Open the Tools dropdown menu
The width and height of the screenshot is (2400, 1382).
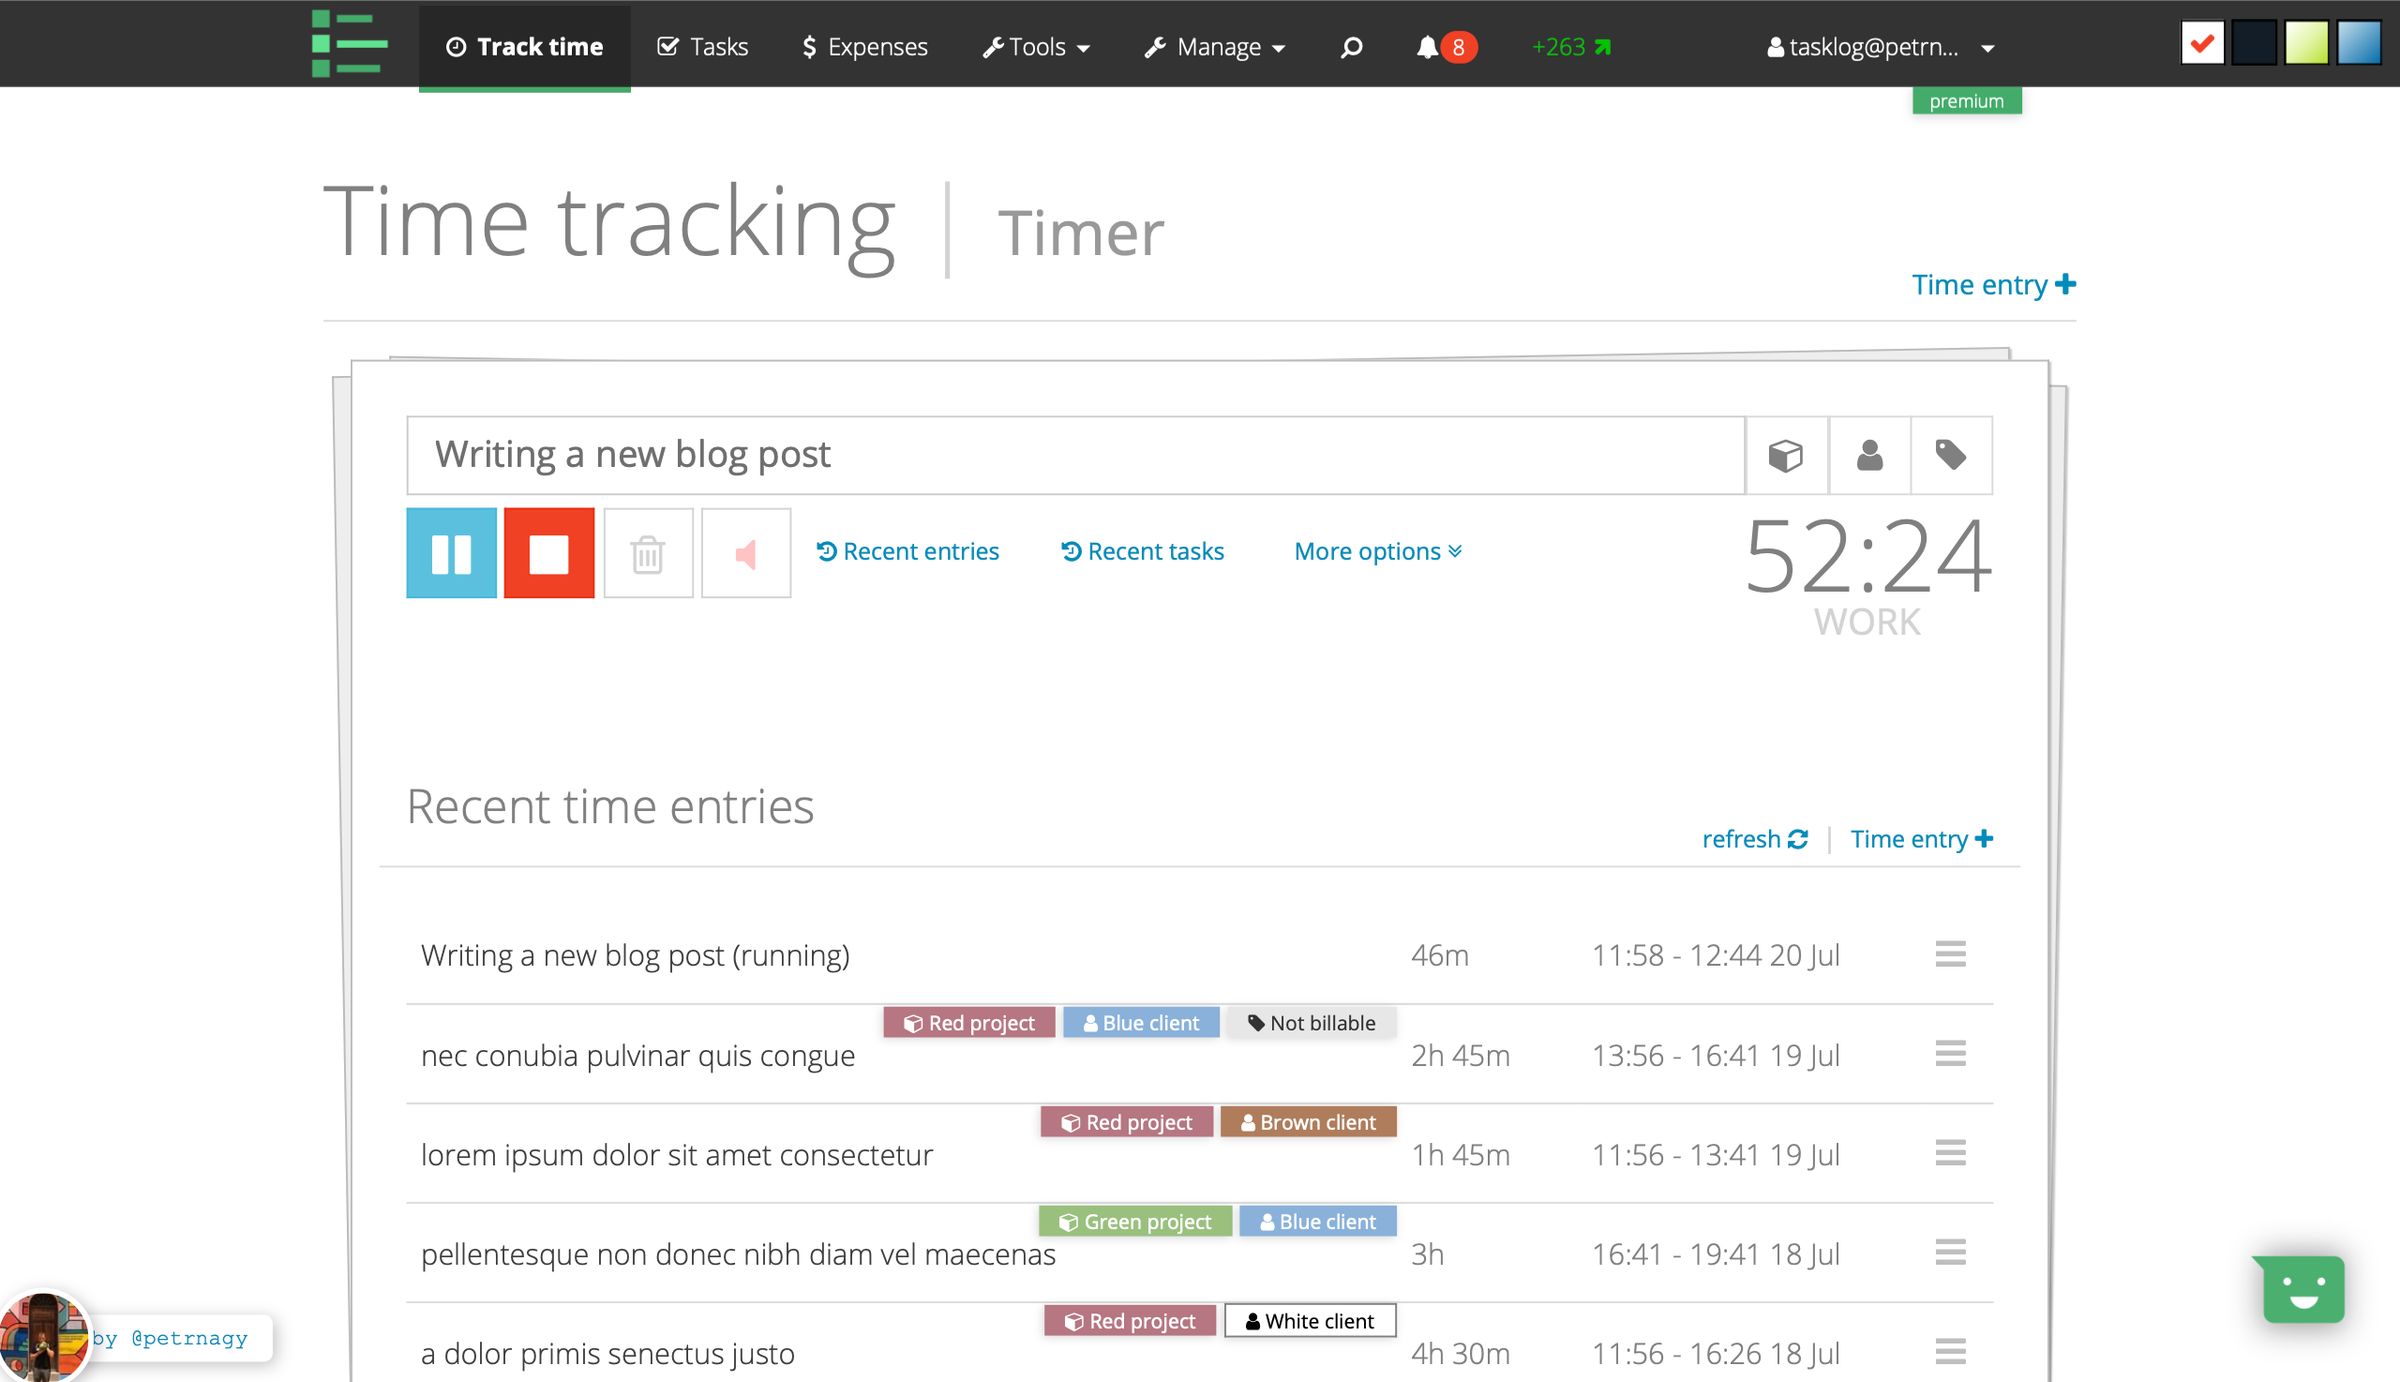point(1035,46)
